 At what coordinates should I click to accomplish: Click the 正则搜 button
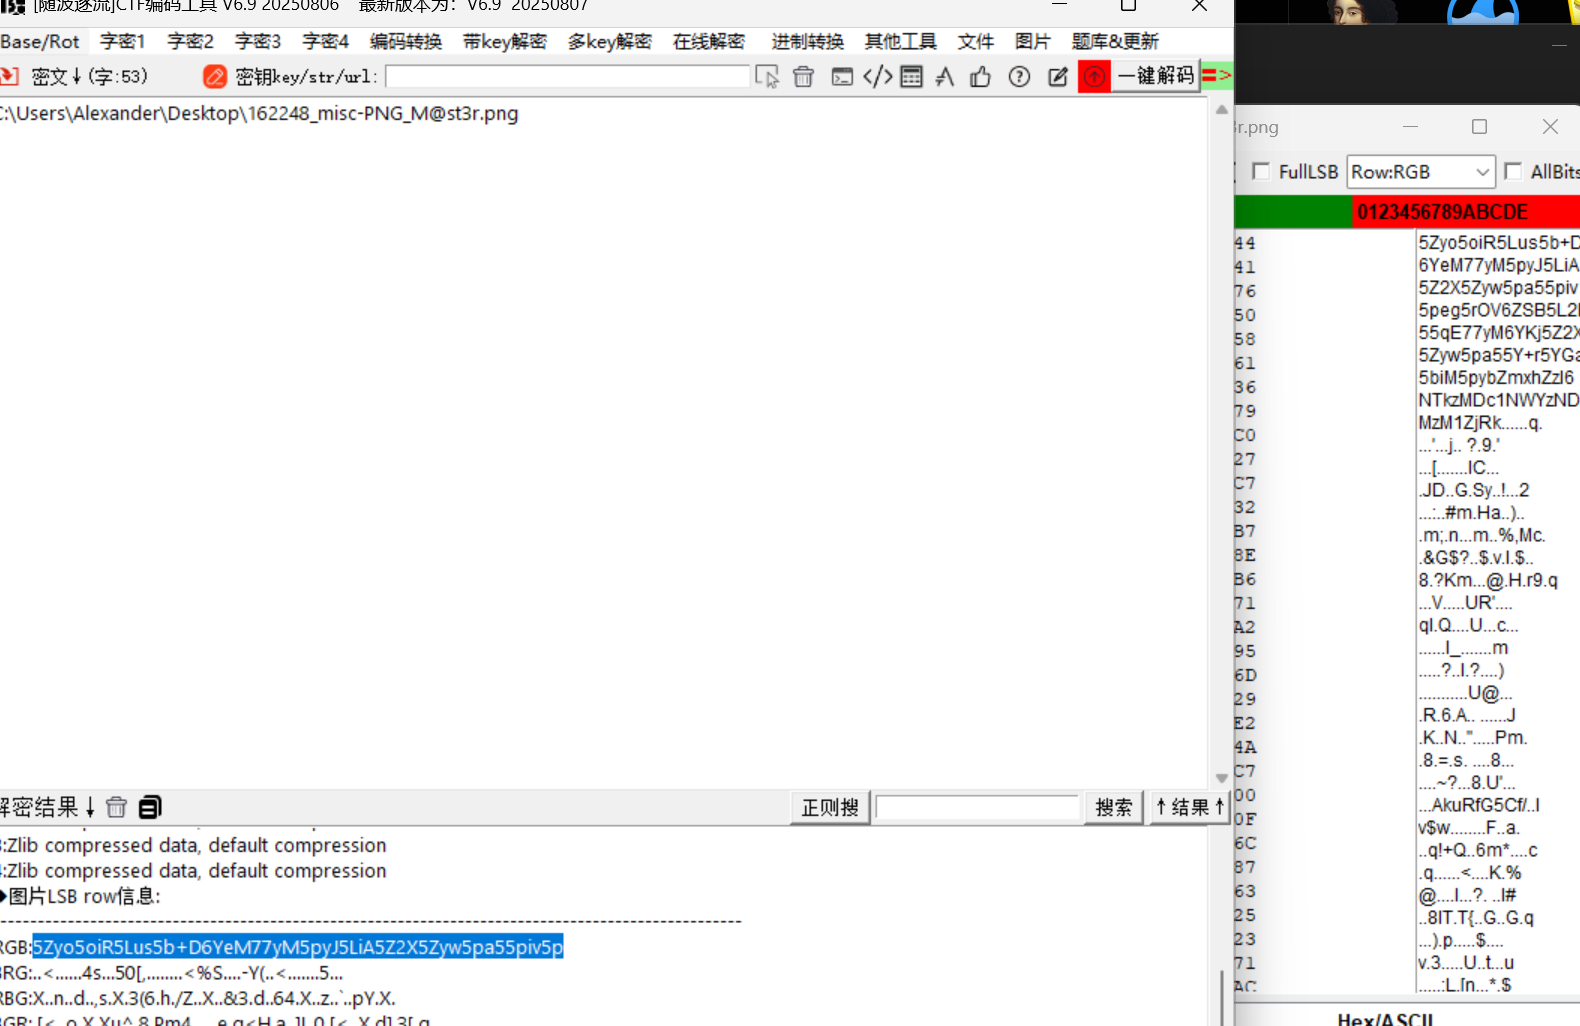pyautogui.click(x=830, y=807)
